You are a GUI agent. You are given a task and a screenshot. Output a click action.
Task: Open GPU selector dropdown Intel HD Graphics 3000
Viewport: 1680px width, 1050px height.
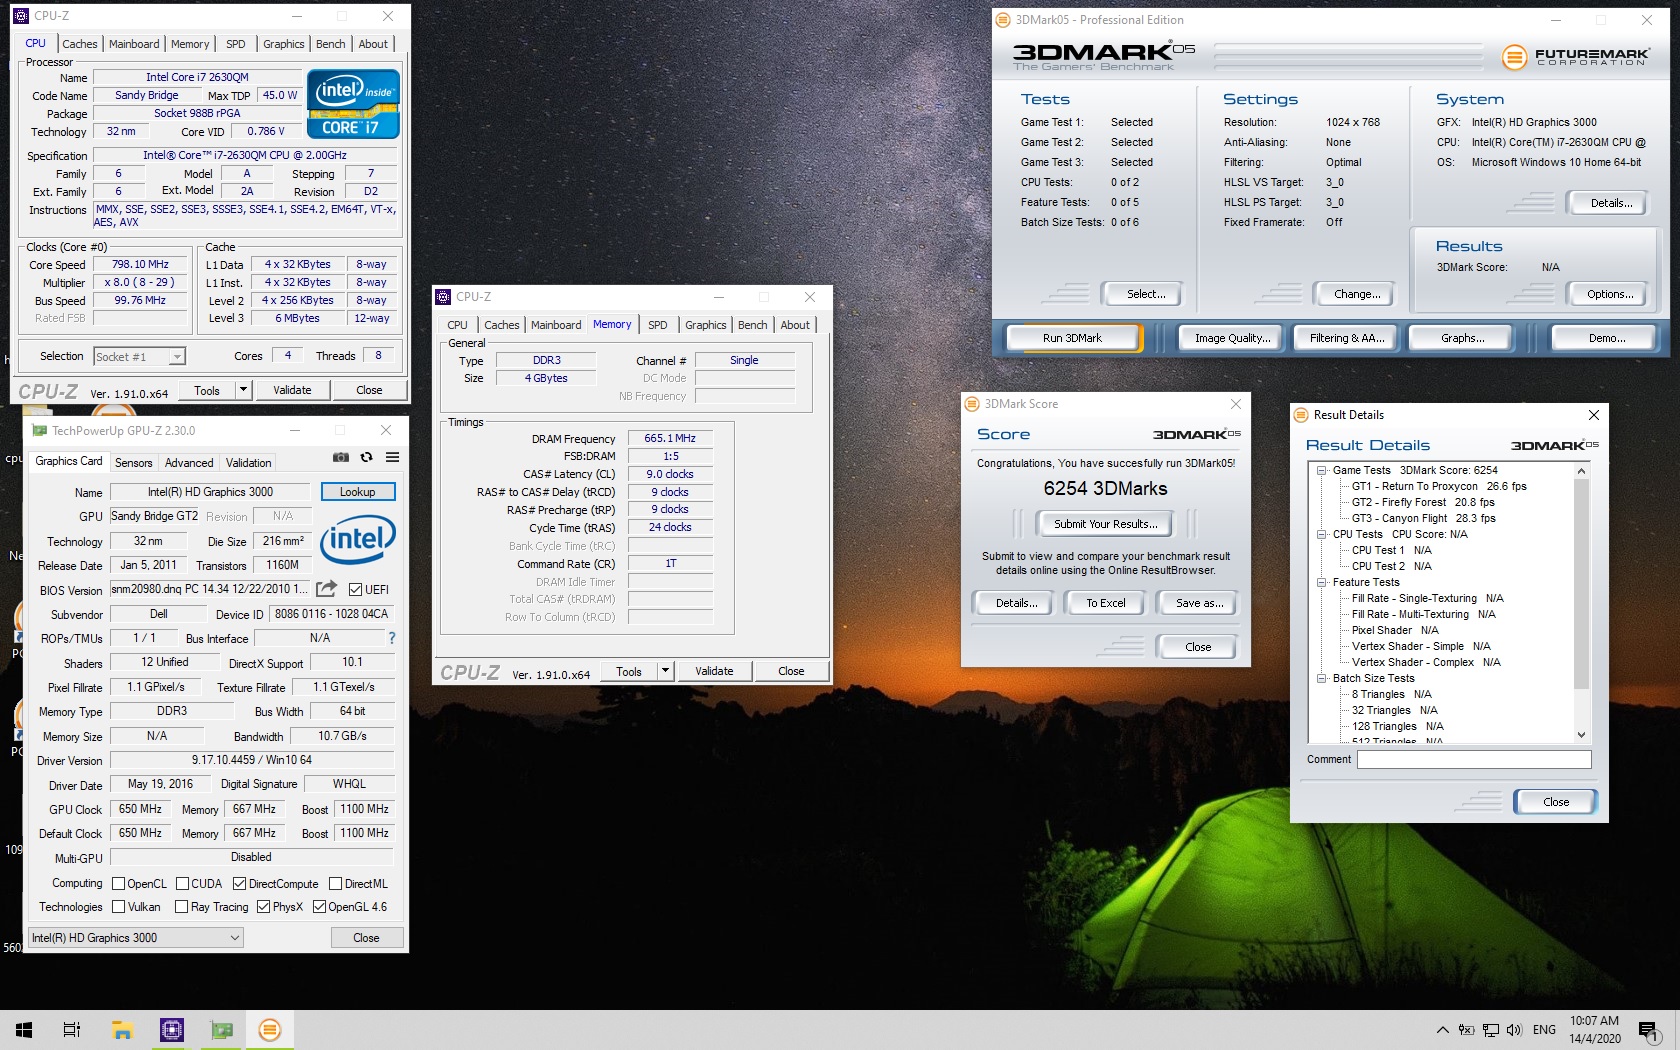click(136, 938)
